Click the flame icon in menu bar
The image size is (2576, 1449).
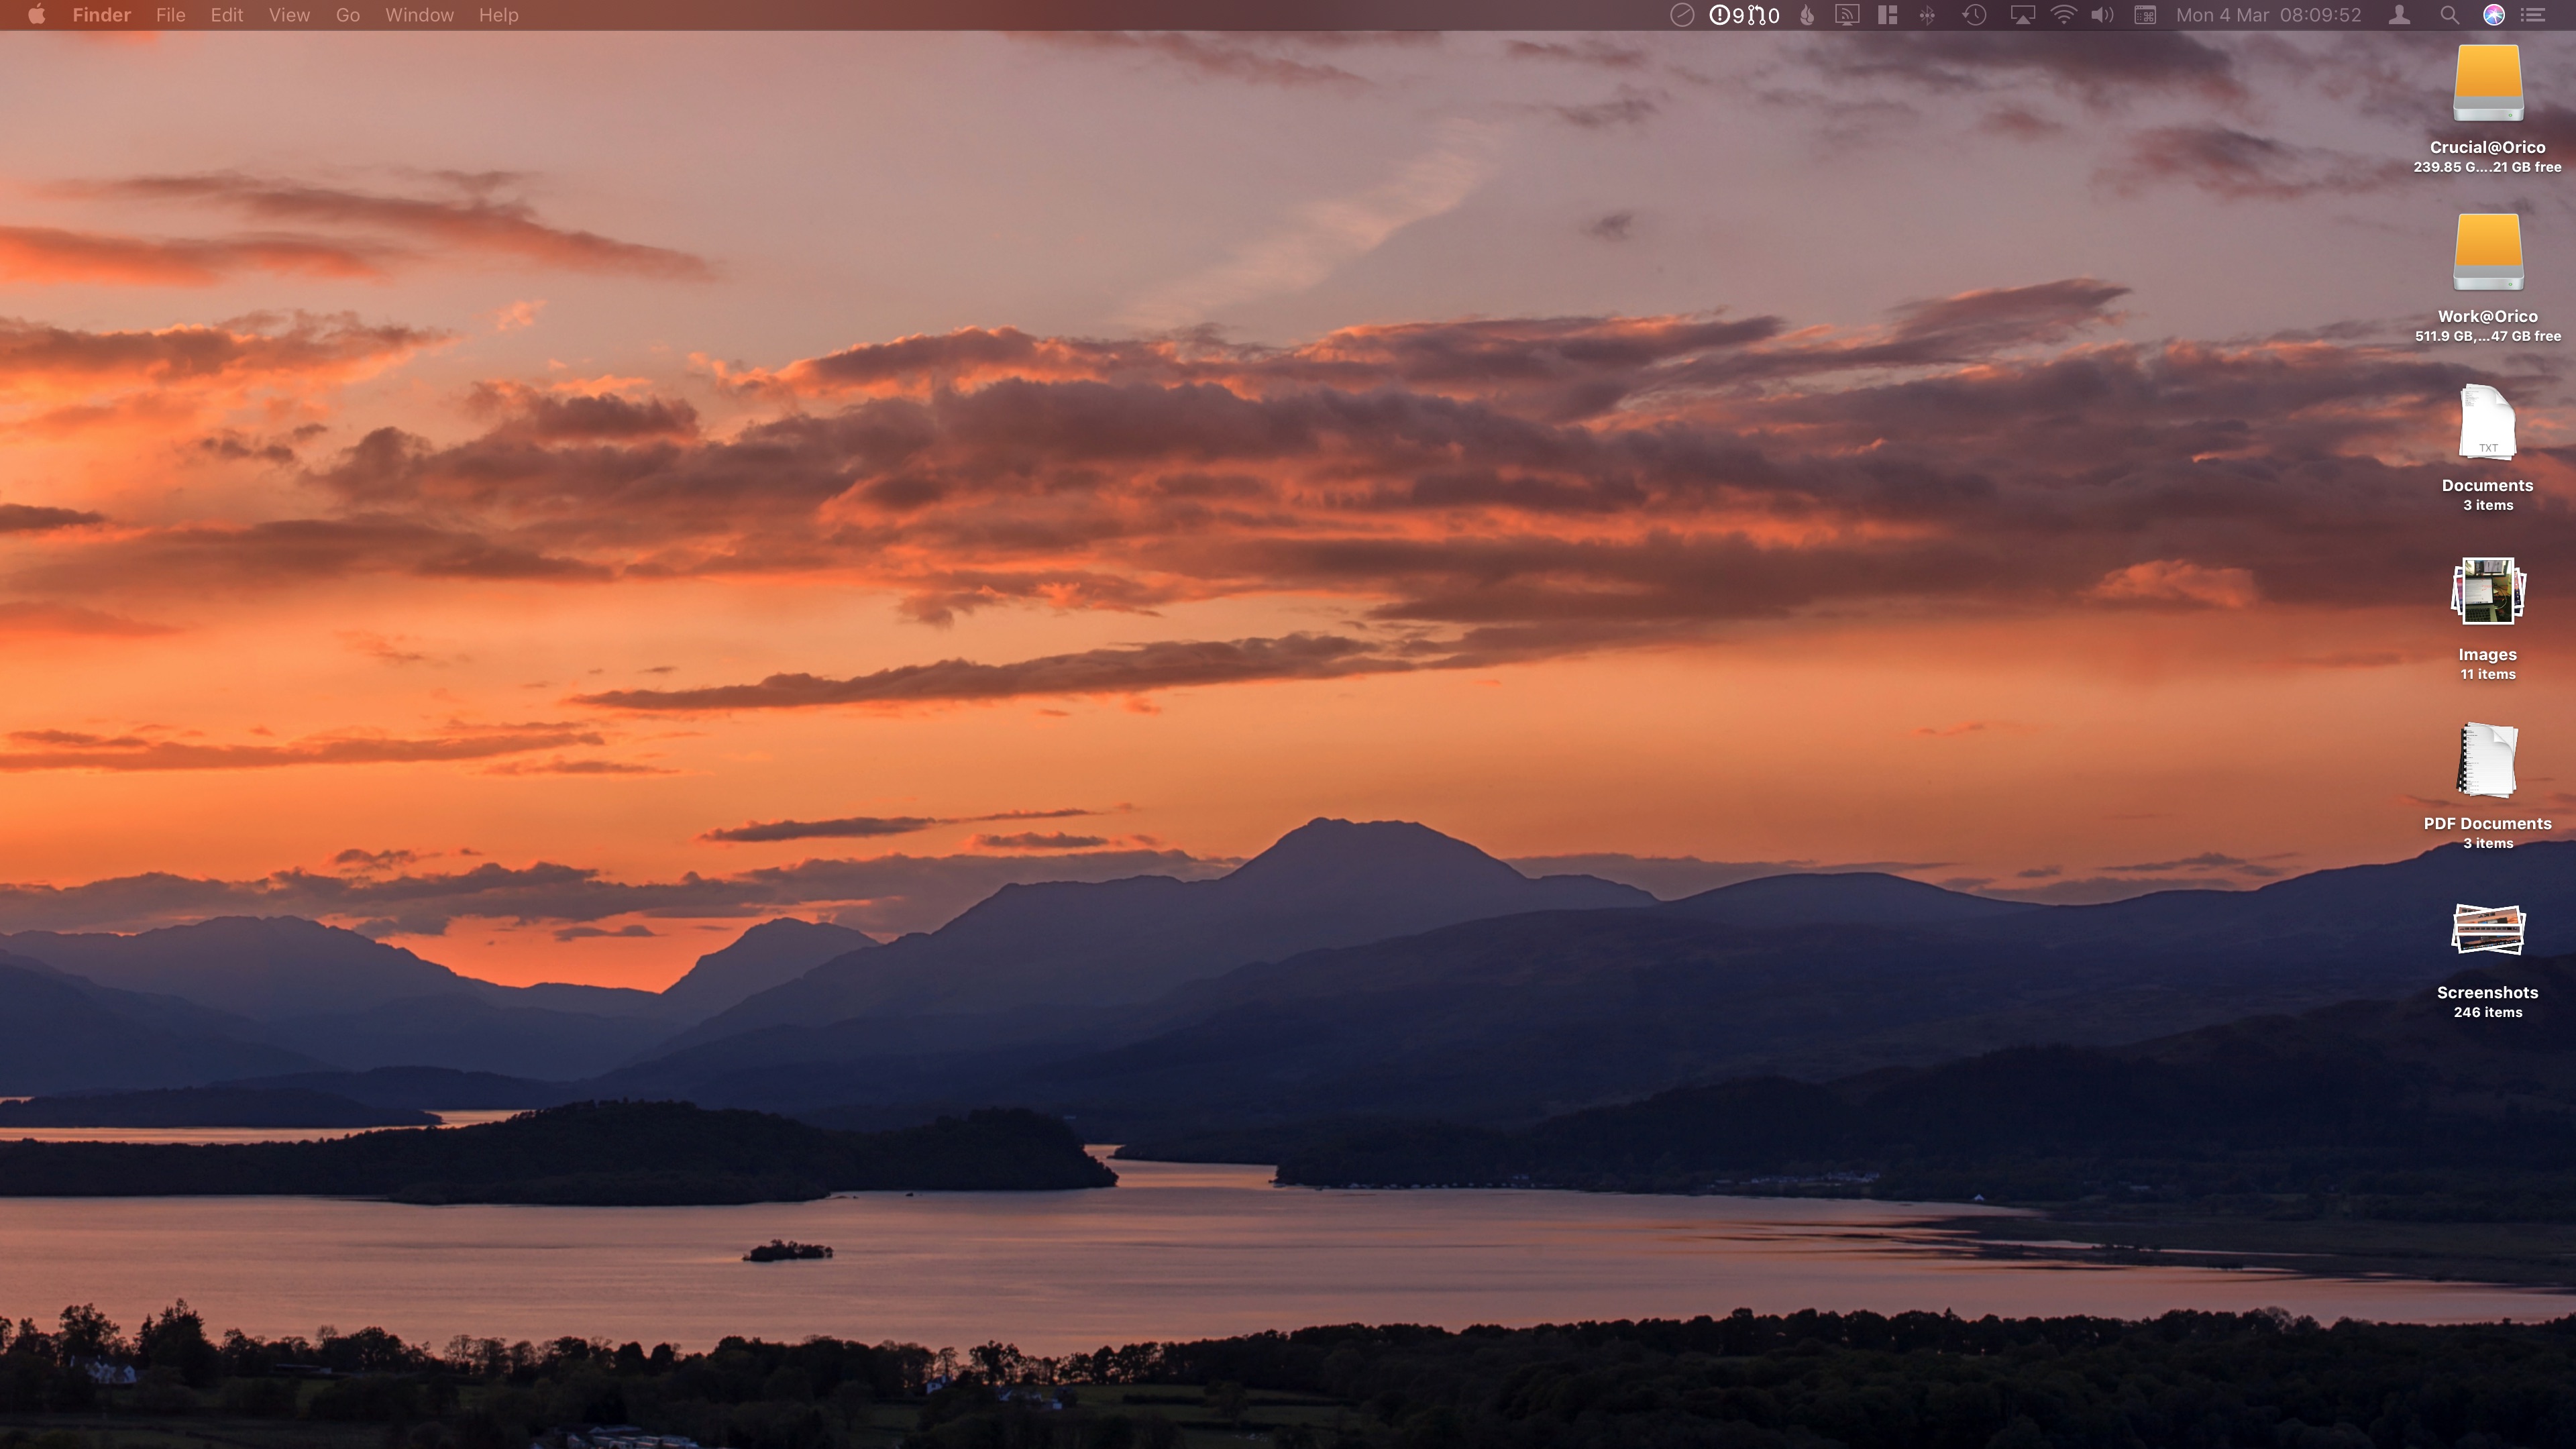point(1807,15)
